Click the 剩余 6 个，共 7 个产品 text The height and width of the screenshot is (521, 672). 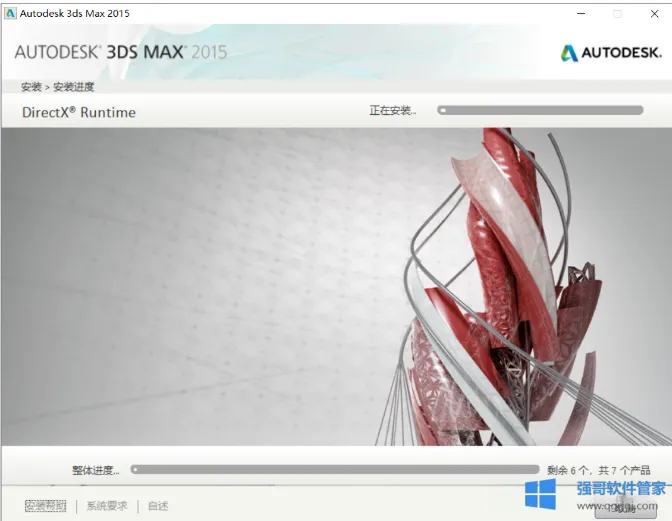coord(598,470)
